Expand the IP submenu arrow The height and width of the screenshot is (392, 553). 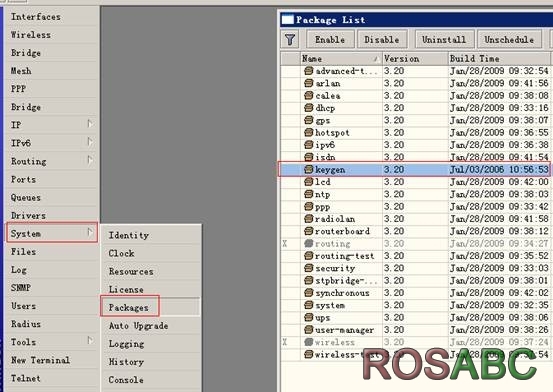click(x=90, y=124)
